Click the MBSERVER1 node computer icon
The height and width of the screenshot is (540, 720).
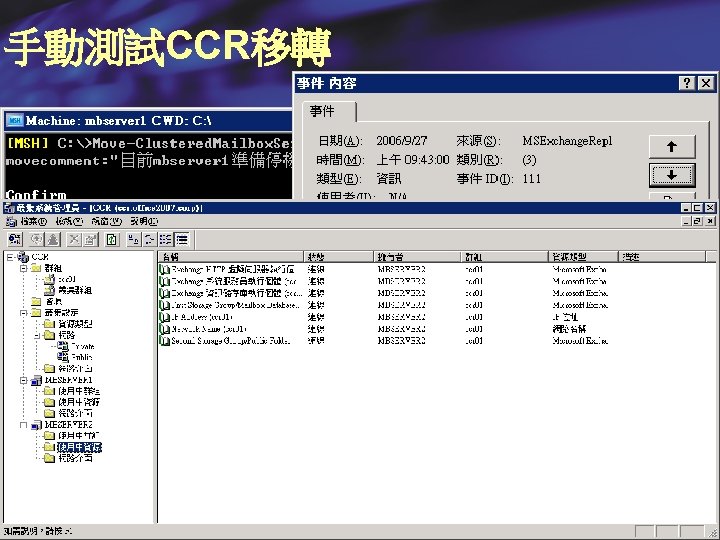pos(36,380)
